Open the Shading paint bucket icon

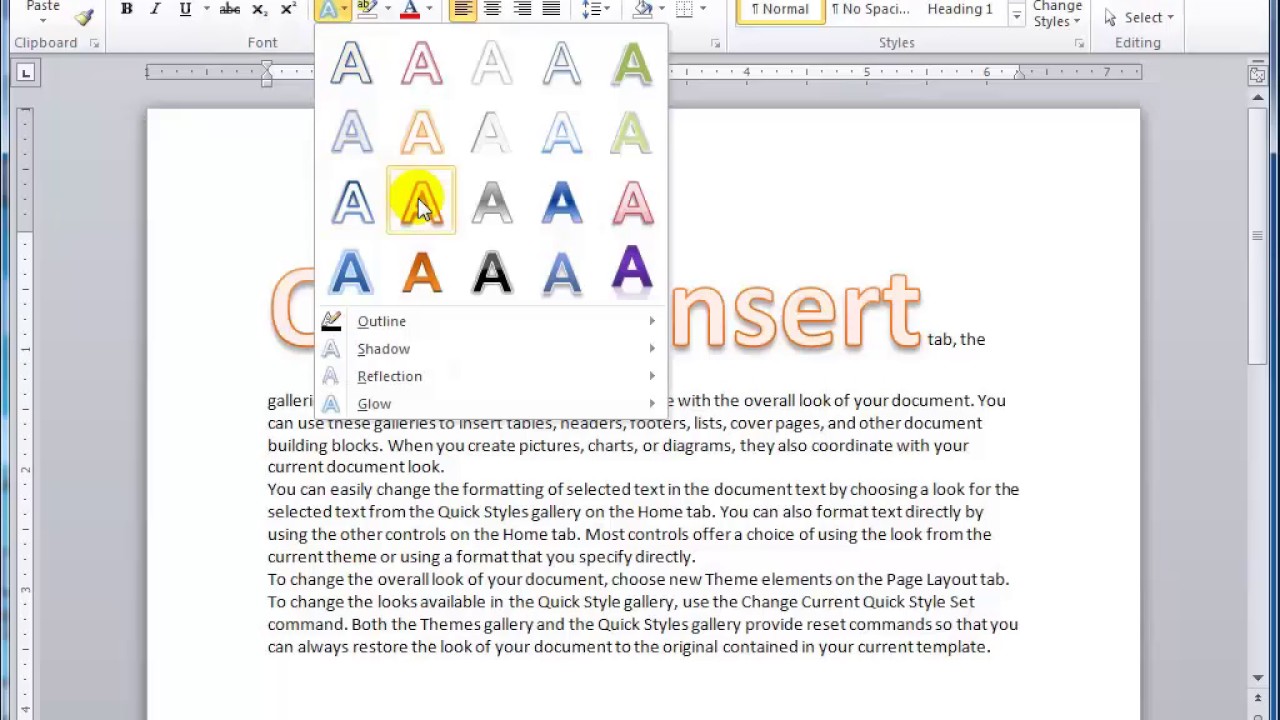click(x=643, y=9)
